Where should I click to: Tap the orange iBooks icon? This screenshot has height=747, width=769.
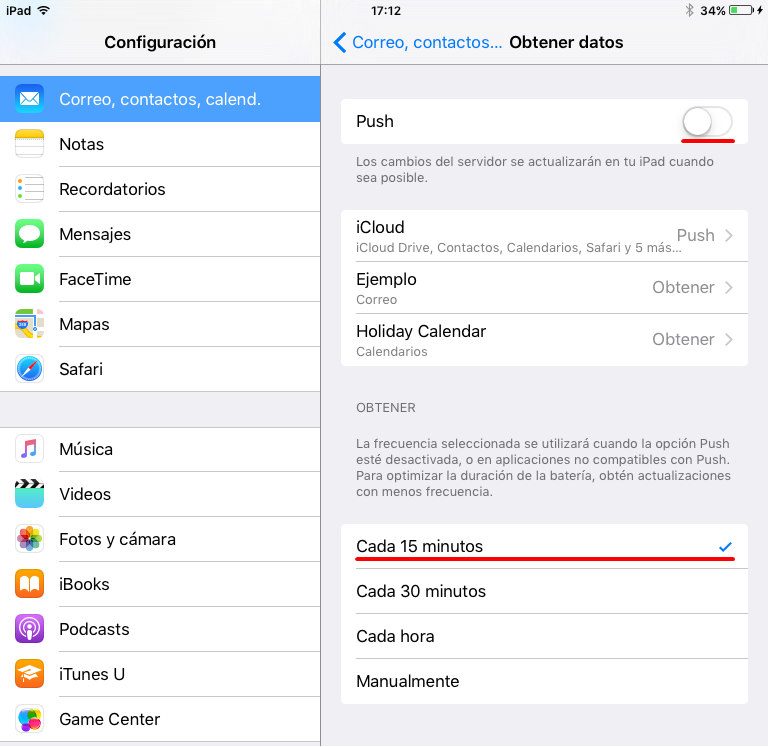point(29,584)
